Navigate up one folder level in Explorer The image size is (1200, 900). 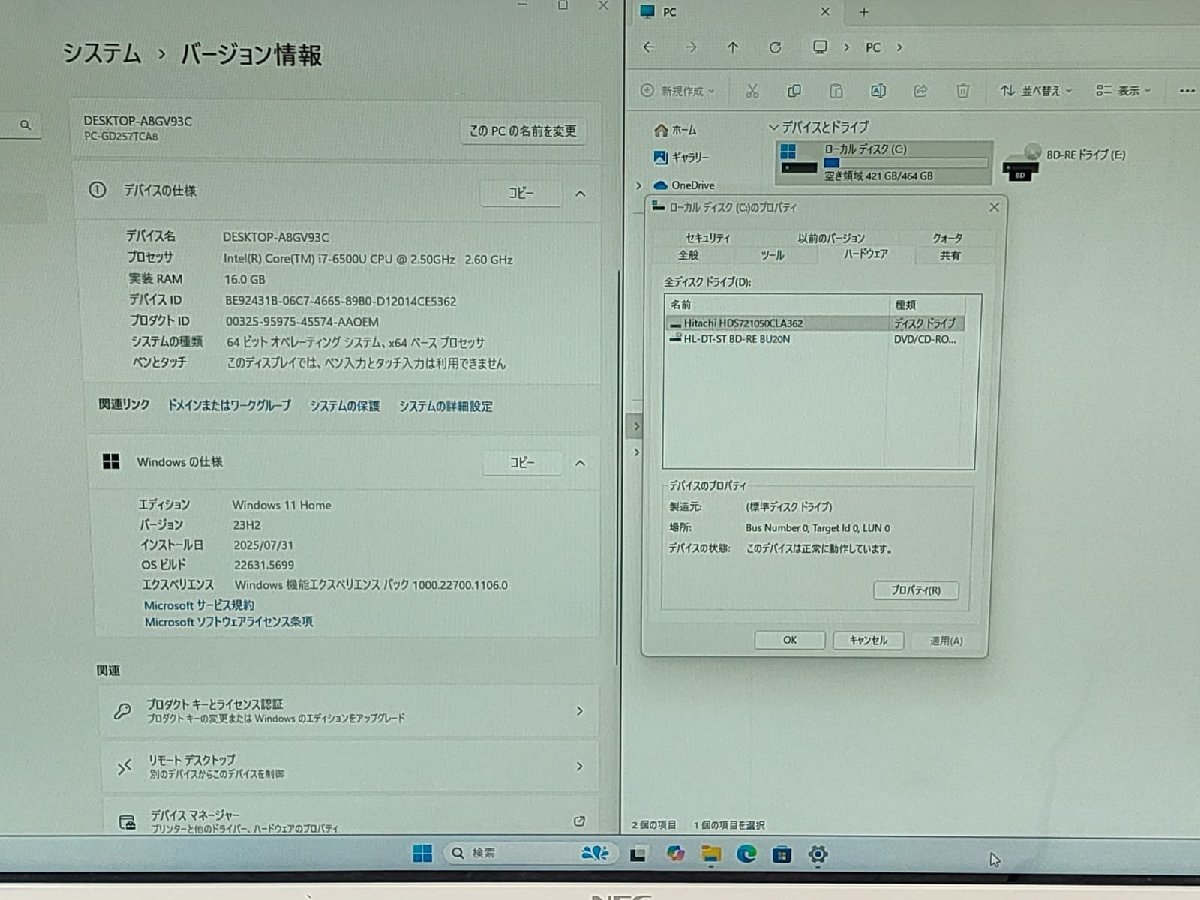click(x=733, y=47)
